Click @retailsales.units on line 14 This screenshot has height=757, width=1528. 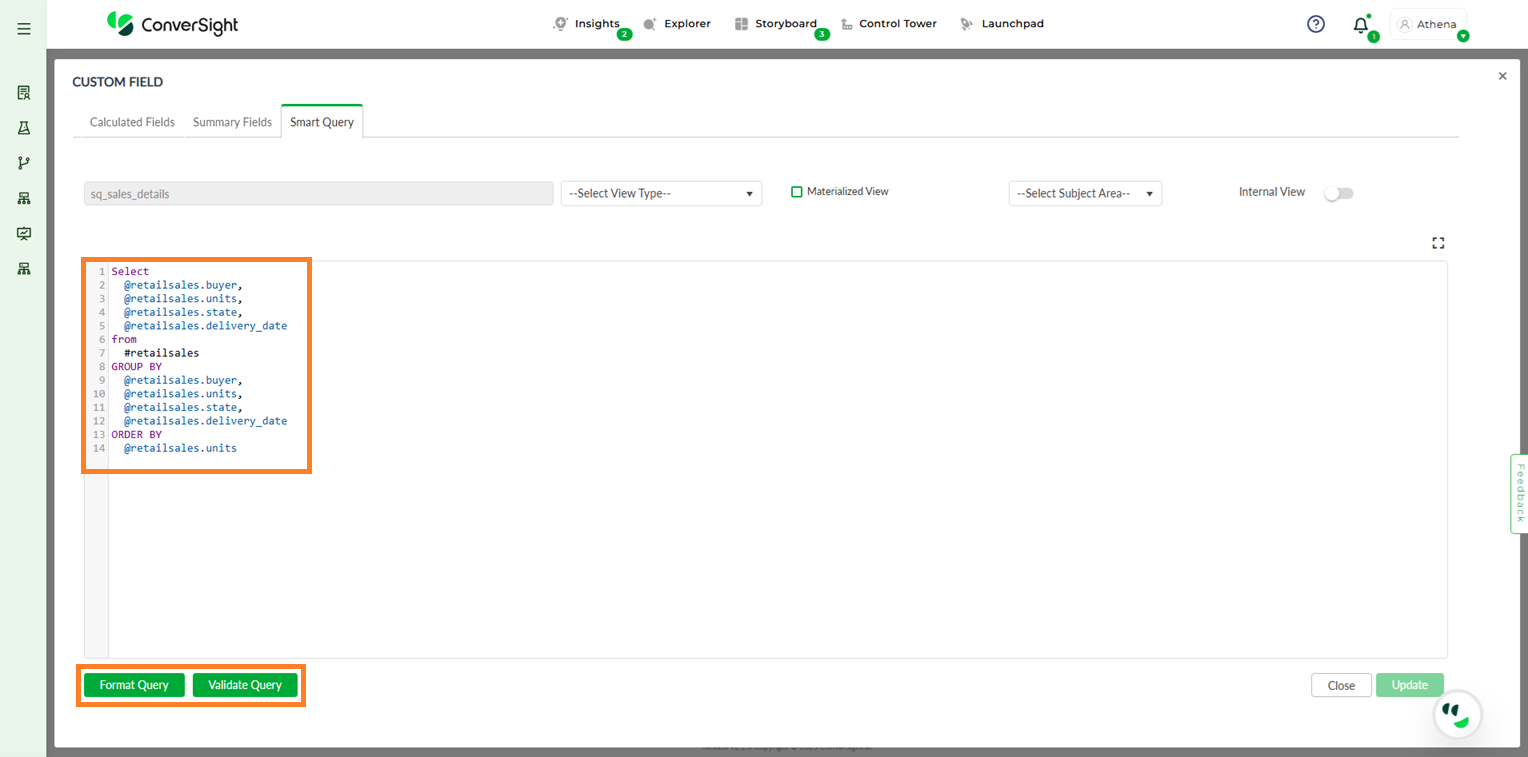point(180,448)
